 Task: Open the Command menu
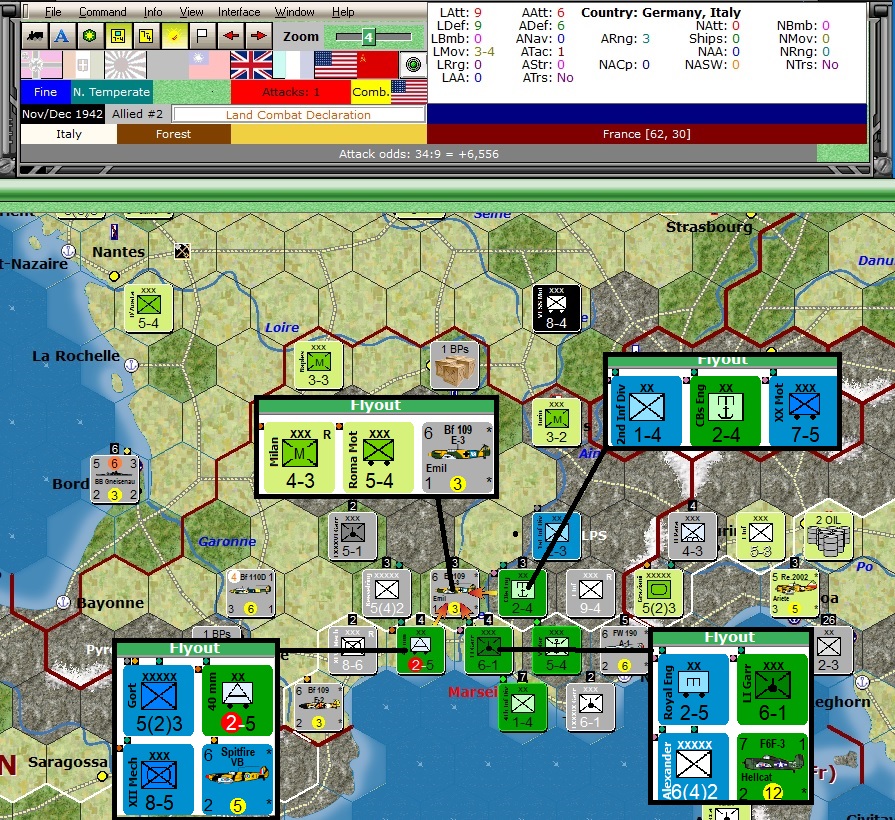point(103,12)
